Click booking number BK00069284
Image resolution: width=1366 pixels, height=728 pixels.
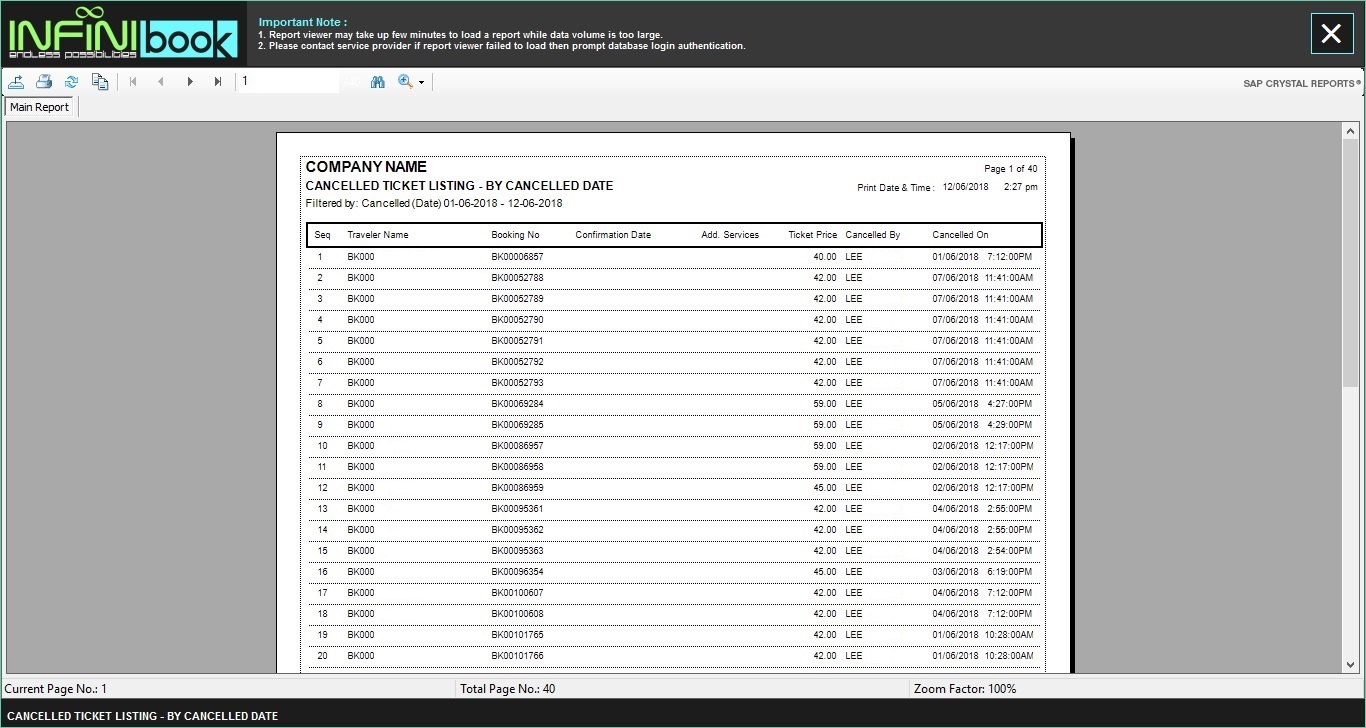(517, 404)
